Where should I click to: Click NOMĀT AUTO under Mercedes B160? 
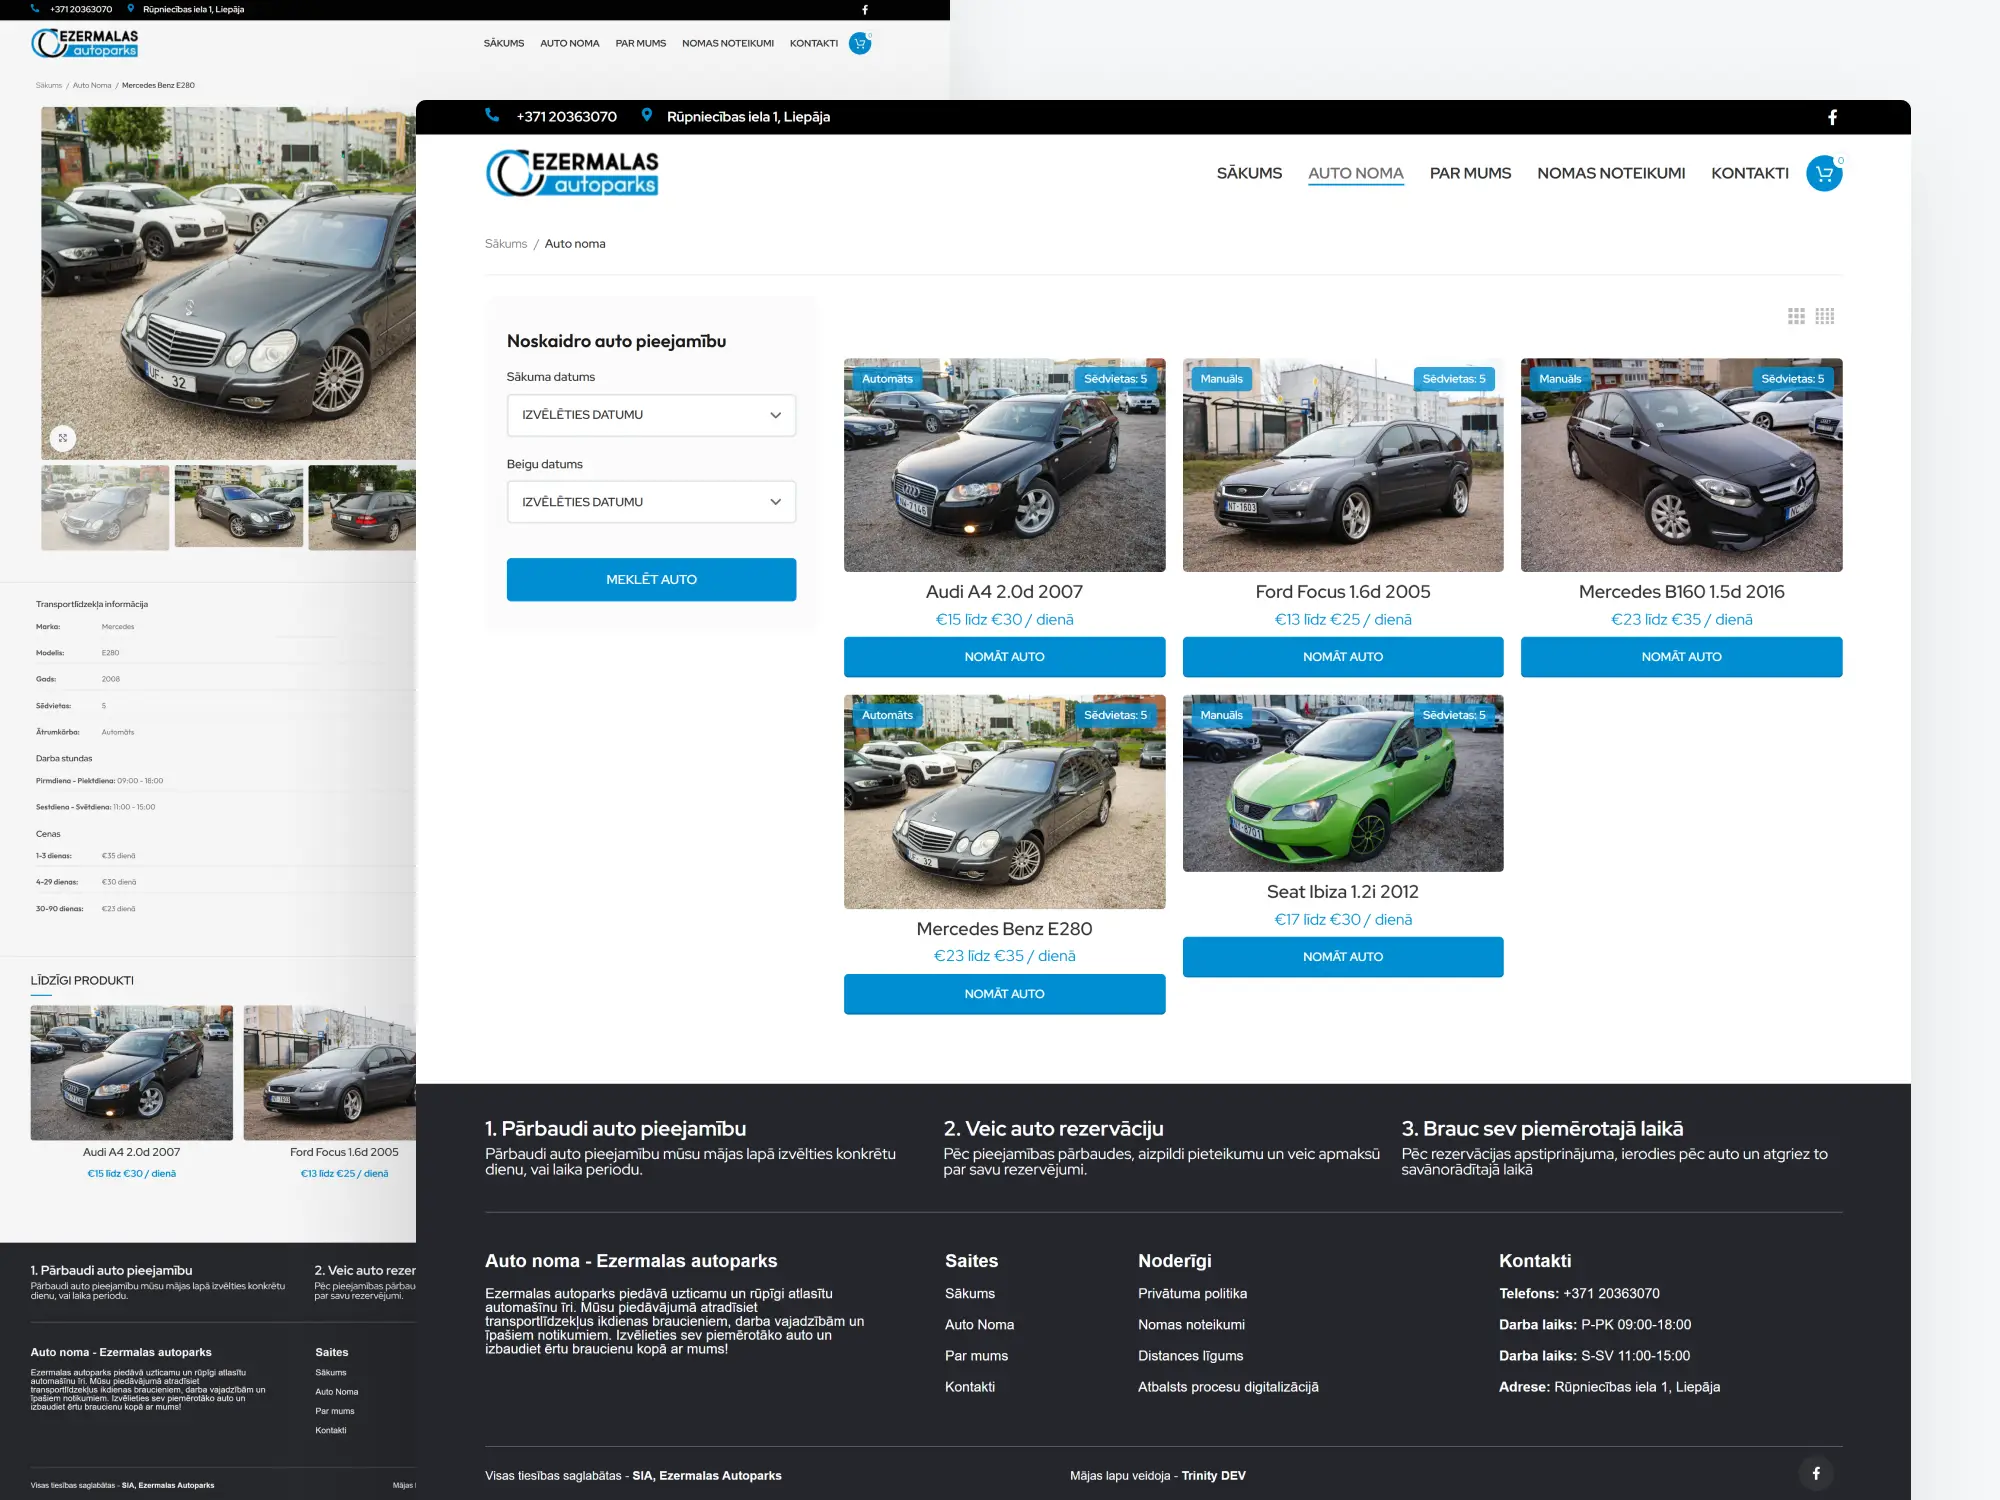(x=1681, y=657)
